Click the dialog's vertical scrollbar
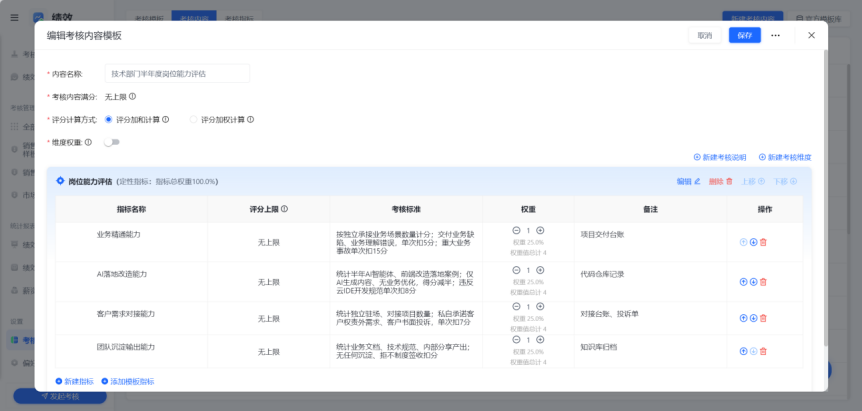 click(825, 198)
